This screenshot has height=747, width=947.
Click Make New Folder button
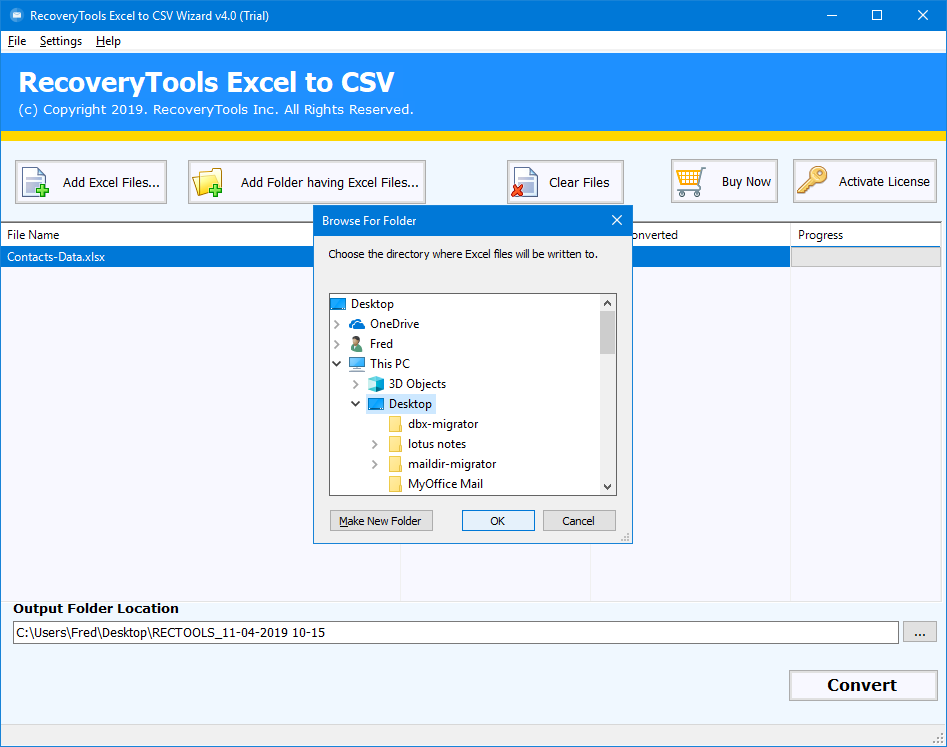tap(381, 521)
